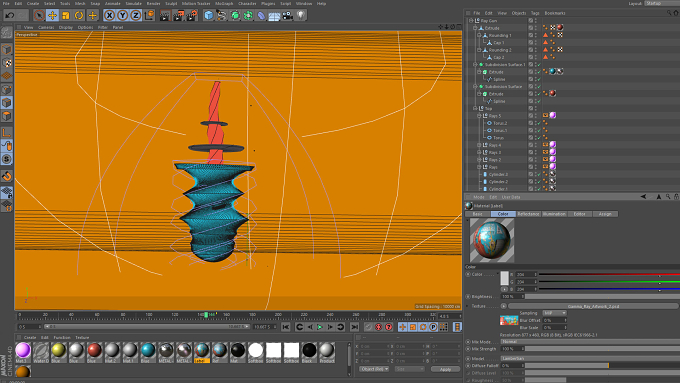680x383 pixels.
Task: Select the Black material sphere
Action: click(309, 350)
